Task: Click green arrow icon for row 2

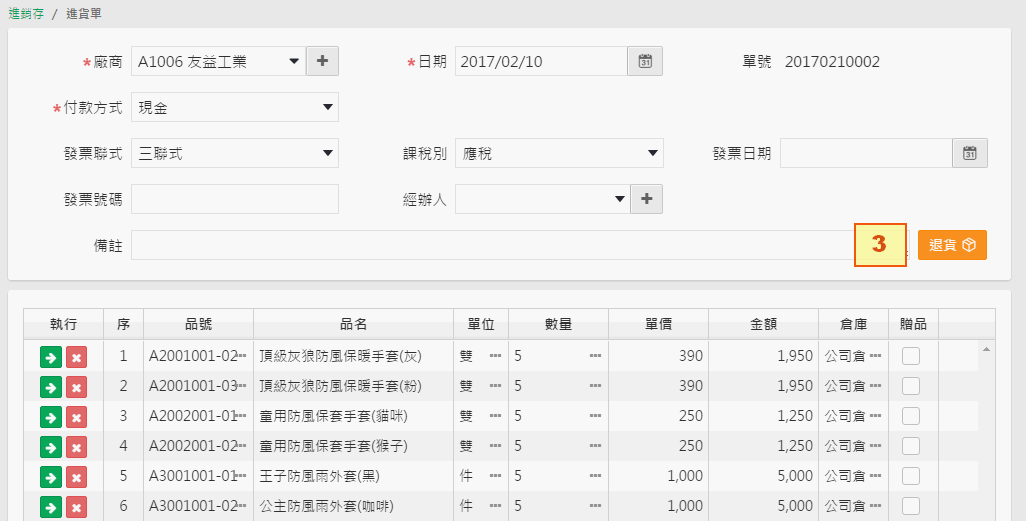Action: coord(50,387)
